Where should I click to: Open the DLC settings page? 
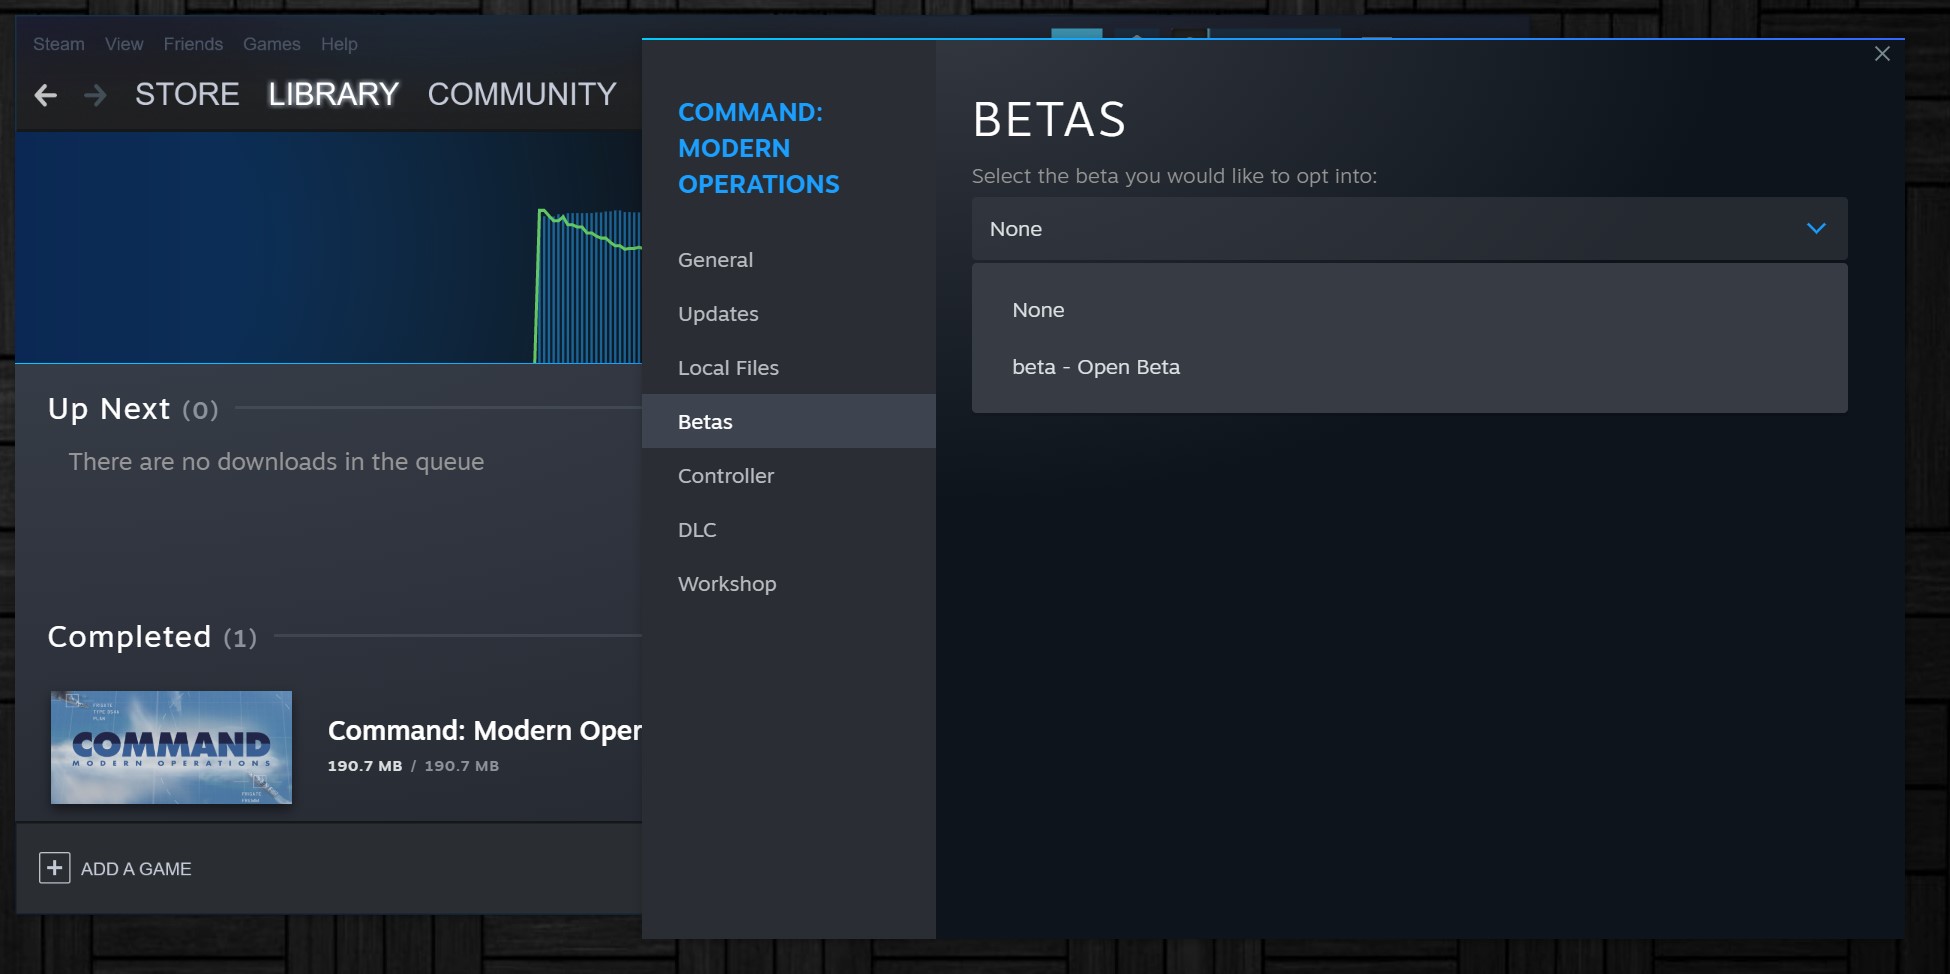pyautogui.click(x=789, y=530)
